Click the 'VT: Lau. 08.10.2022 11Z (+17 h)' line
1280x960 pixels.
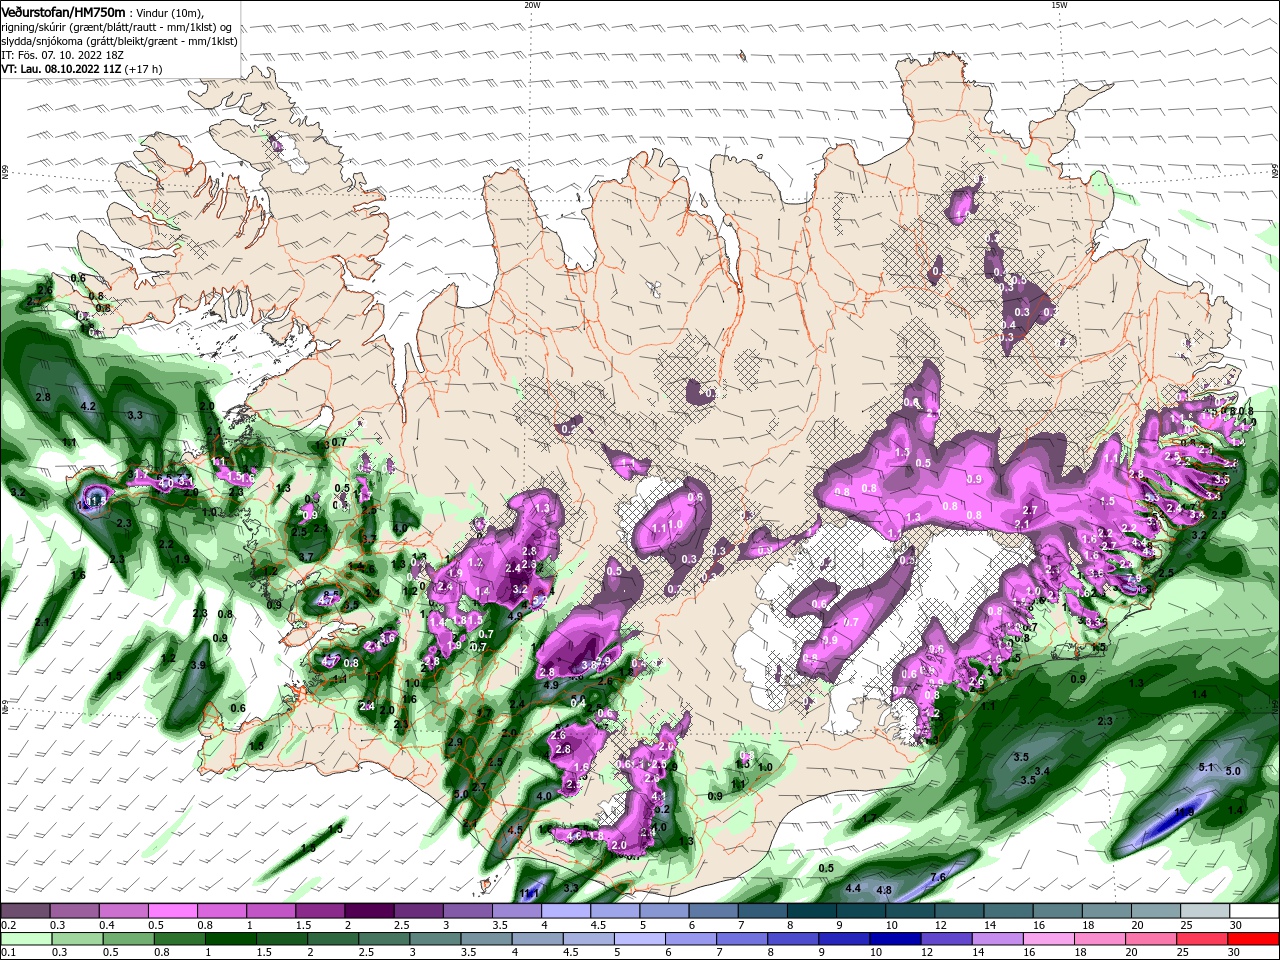pos(82,69)
